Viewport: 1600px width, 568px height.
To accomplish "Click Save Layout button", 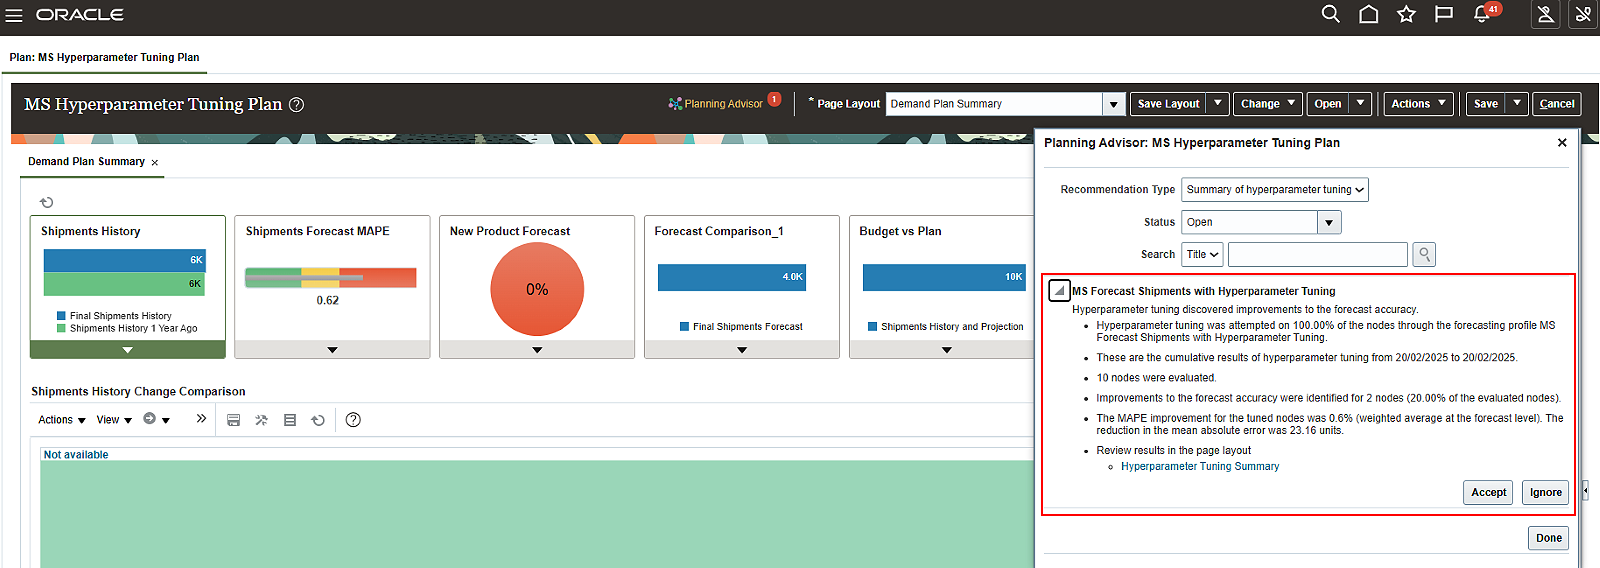I will (1168, 103).
